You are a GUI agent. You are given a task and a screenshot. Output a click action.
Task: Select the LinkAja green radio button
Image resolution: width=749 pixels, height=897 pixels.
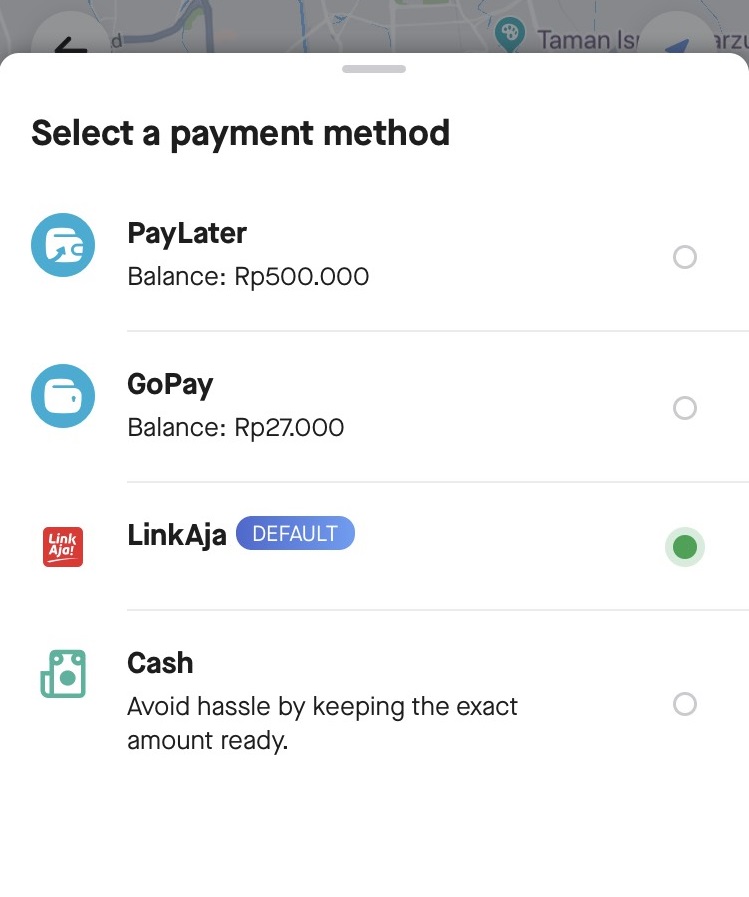[x=685, y=547]
